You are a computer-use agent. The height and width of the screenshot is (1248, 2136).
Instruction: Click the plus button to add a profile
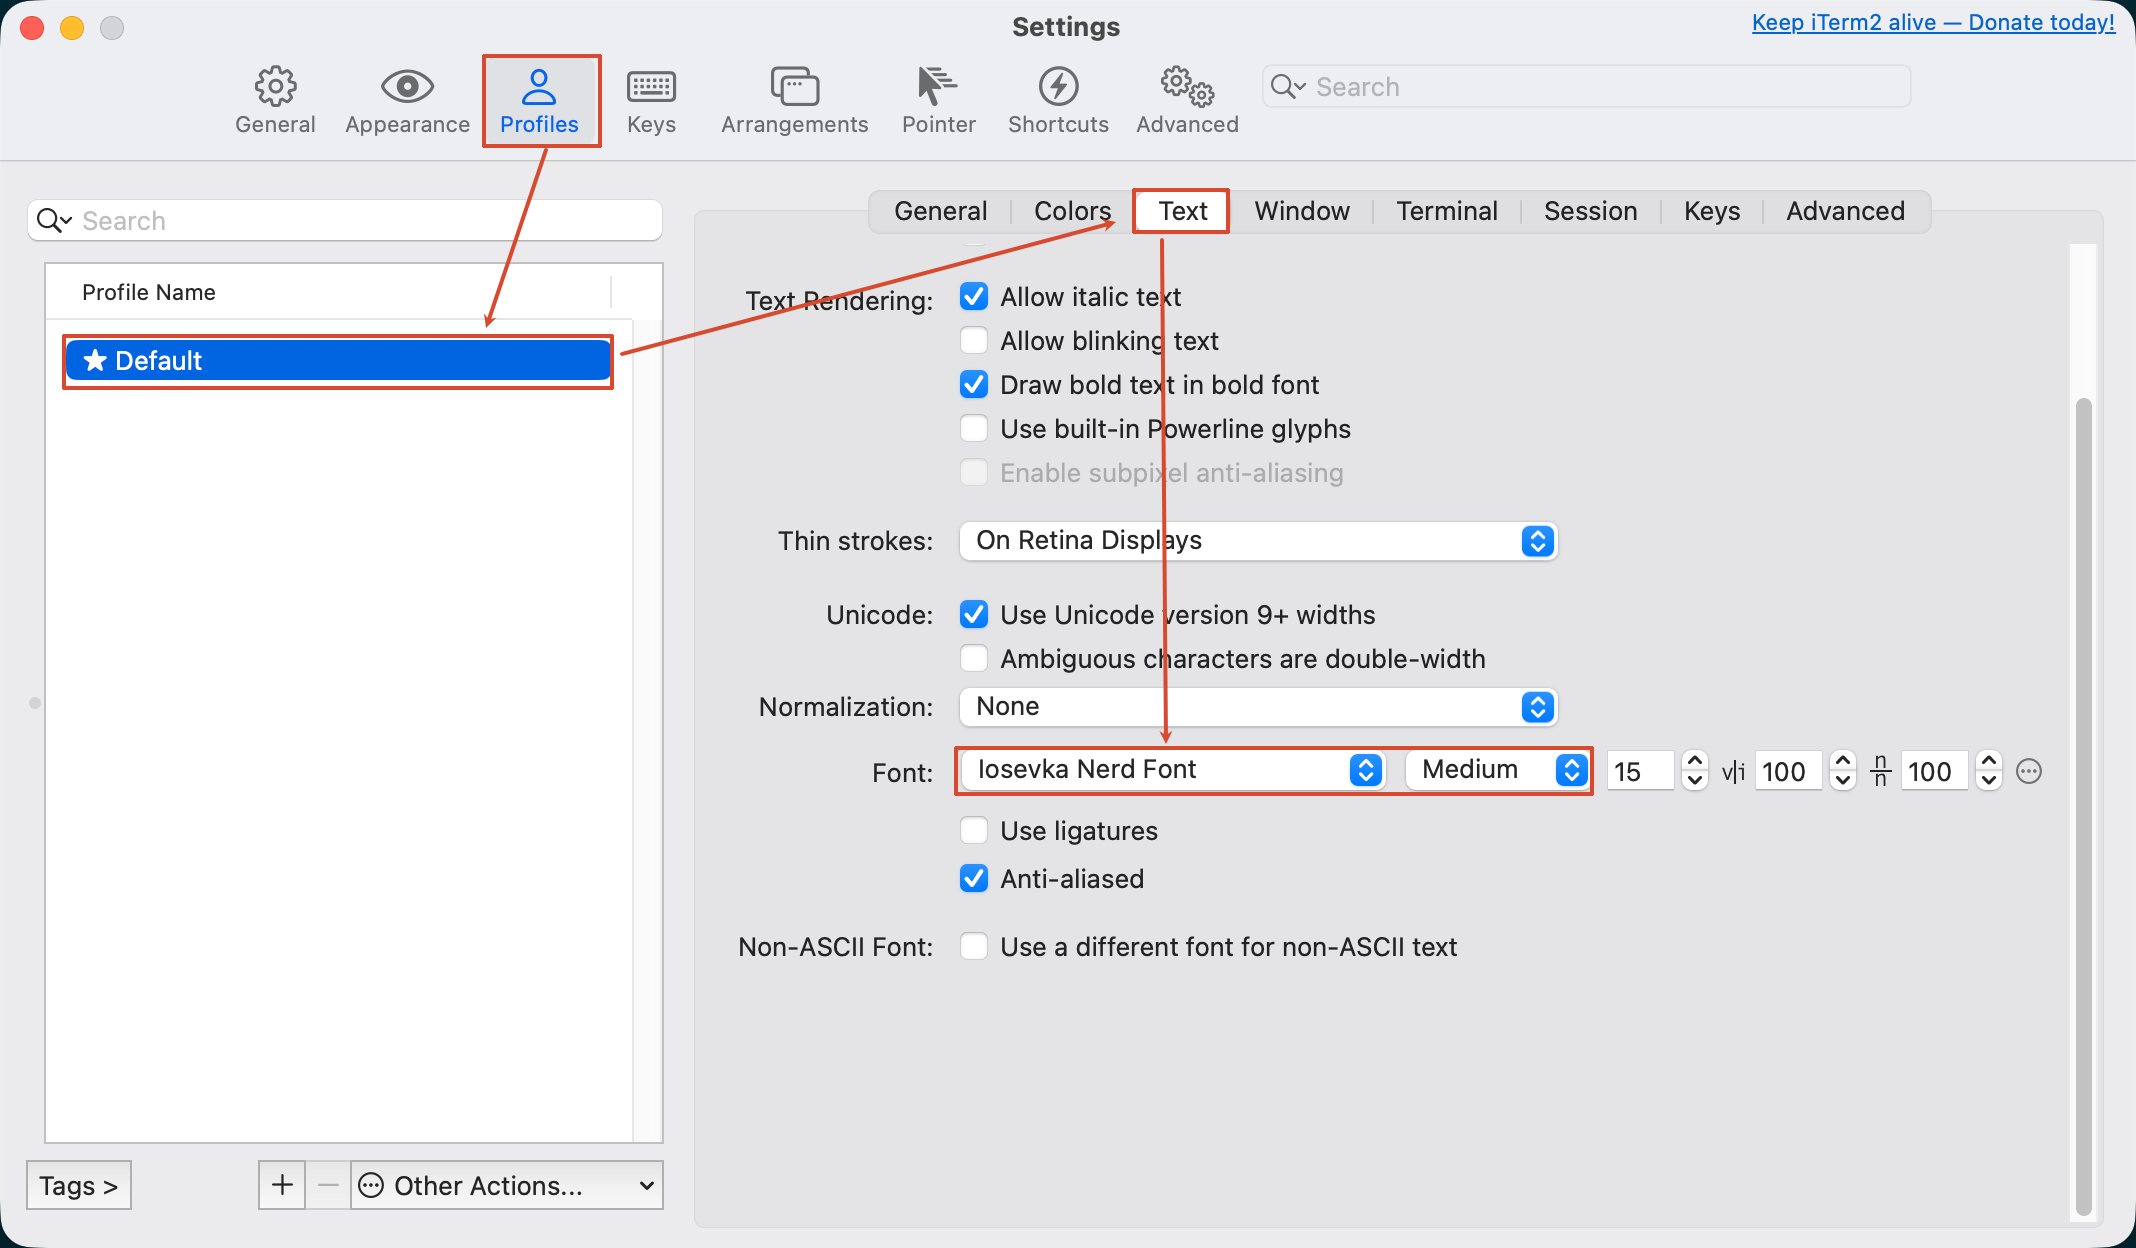pyautogui.click(x=282, y=1185)
